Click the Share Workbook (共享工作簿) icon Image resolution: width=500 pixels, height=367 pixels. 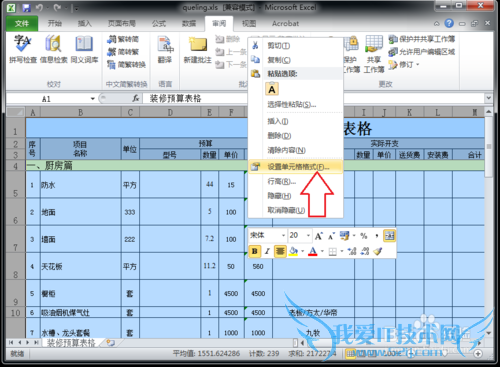[x=374, y=53]
